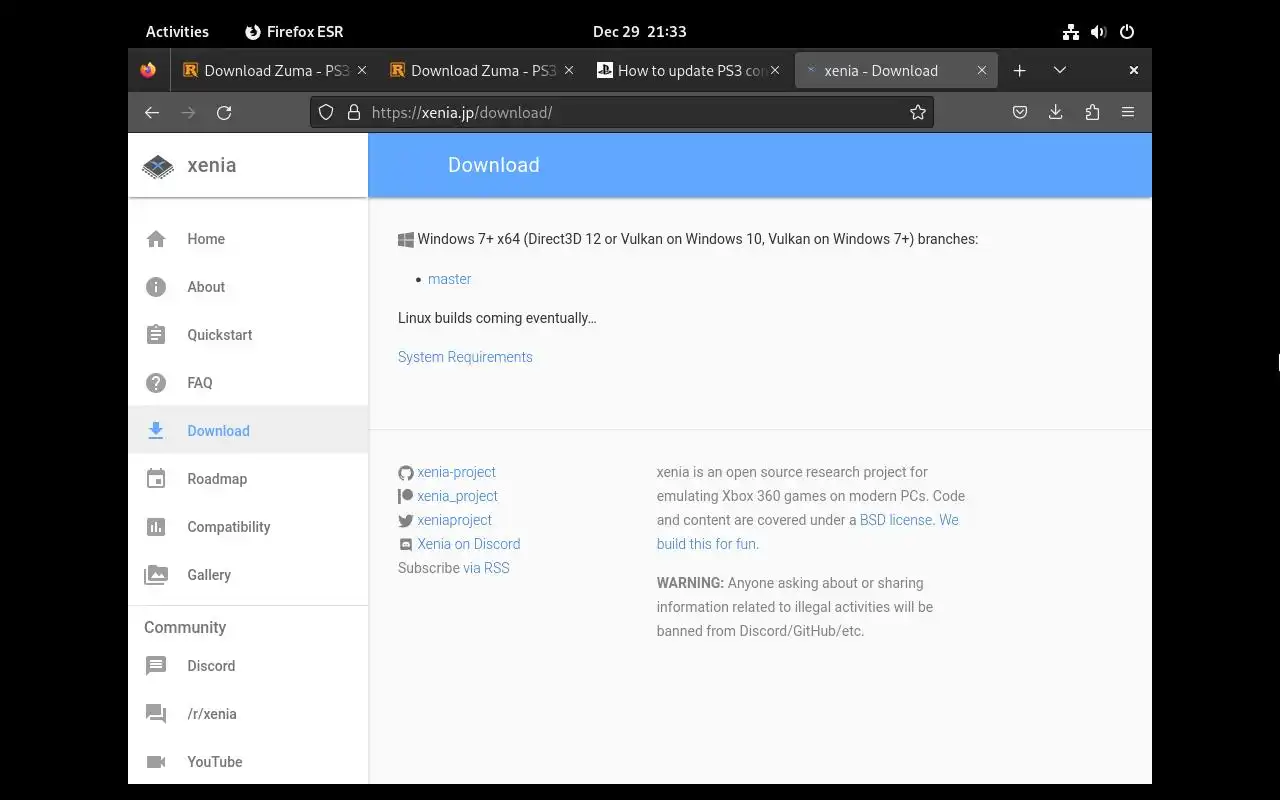Click the Download arrow icon in sidebar
The width and height of the screenshot is (1280, 800).
click(x=156, y=431)
